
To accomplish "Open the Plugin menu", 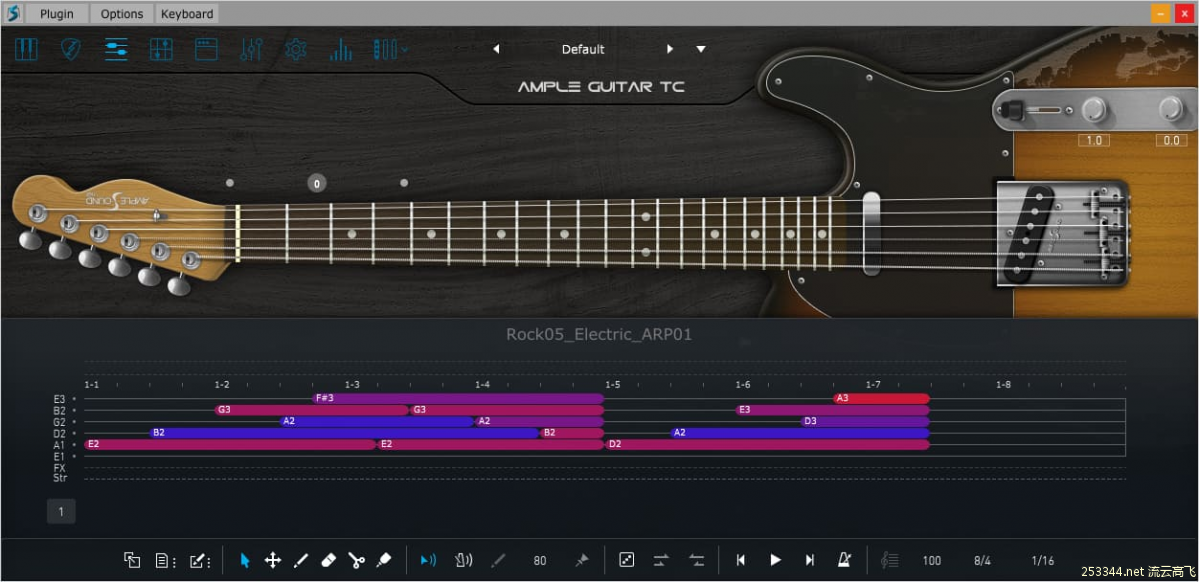I will 57,14.
